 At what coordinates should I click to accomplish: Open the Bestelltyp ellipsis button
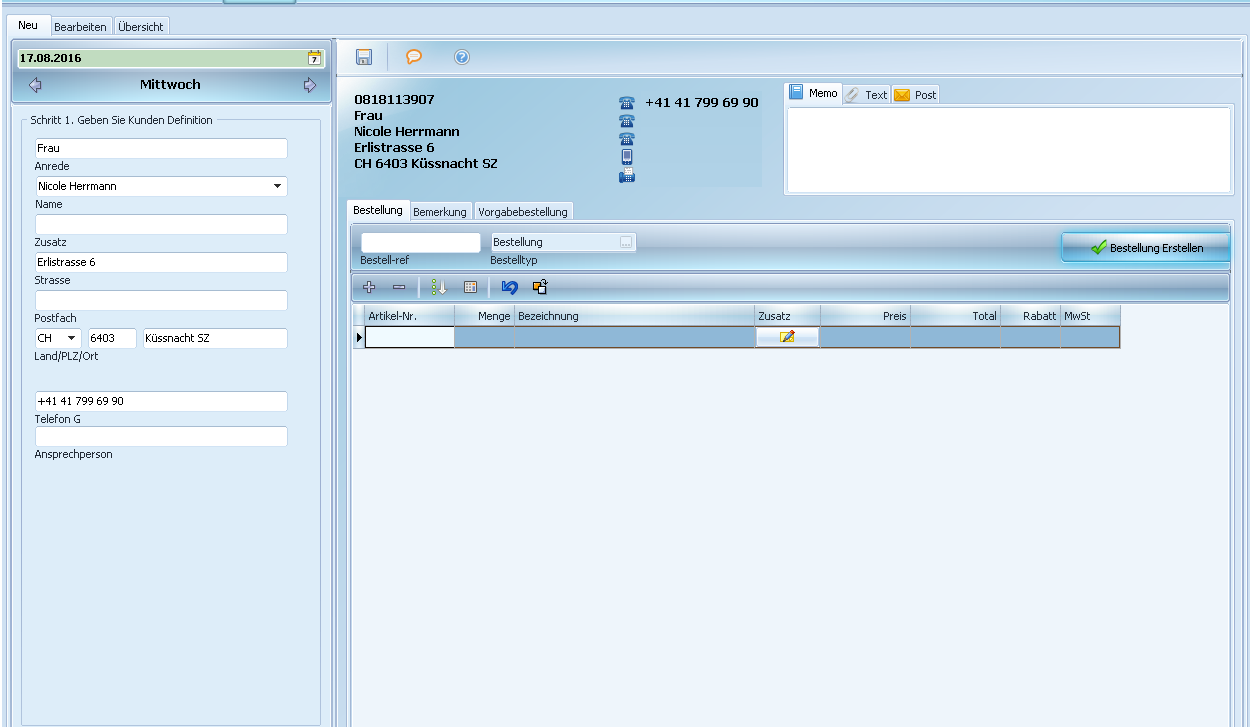click(626, 242)
